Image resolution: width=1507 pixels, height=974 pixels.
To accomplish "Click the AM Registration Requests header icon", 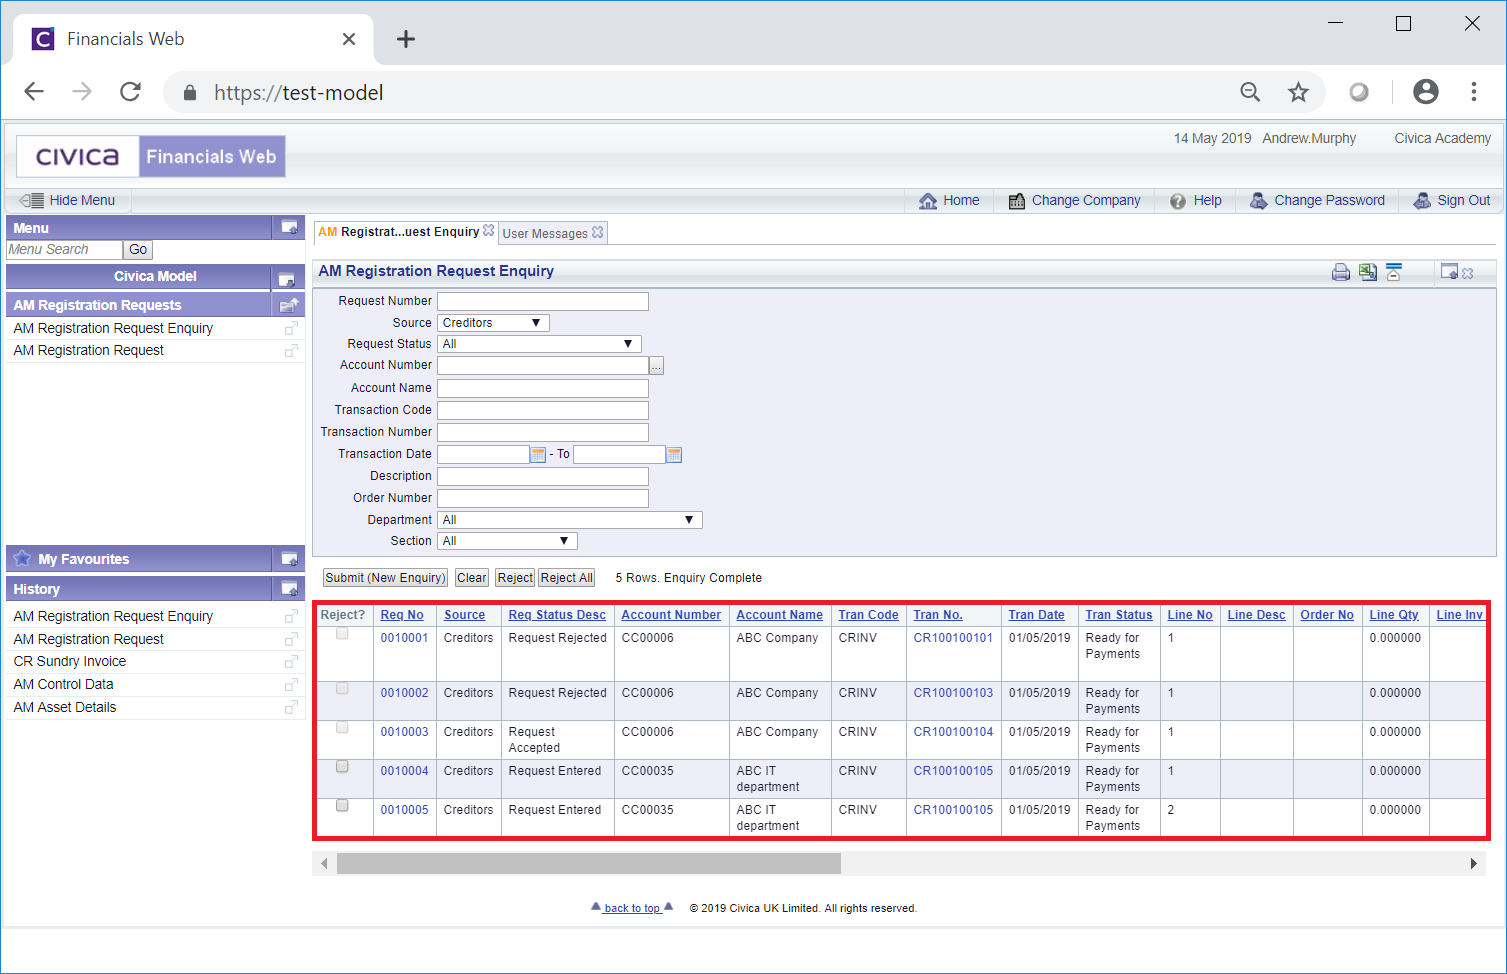I will pos(289,305).
